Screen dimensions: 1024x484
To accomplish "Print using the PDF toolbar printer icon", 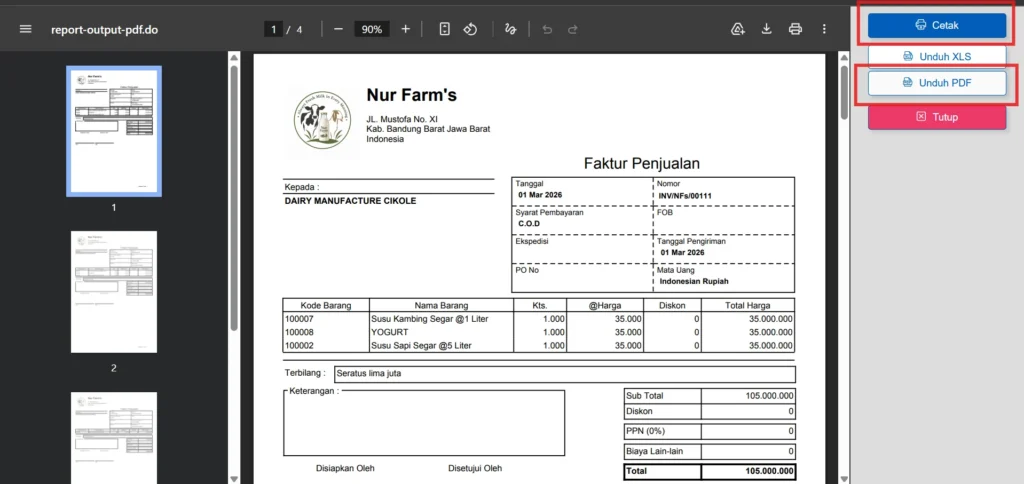I will (795, 29).
